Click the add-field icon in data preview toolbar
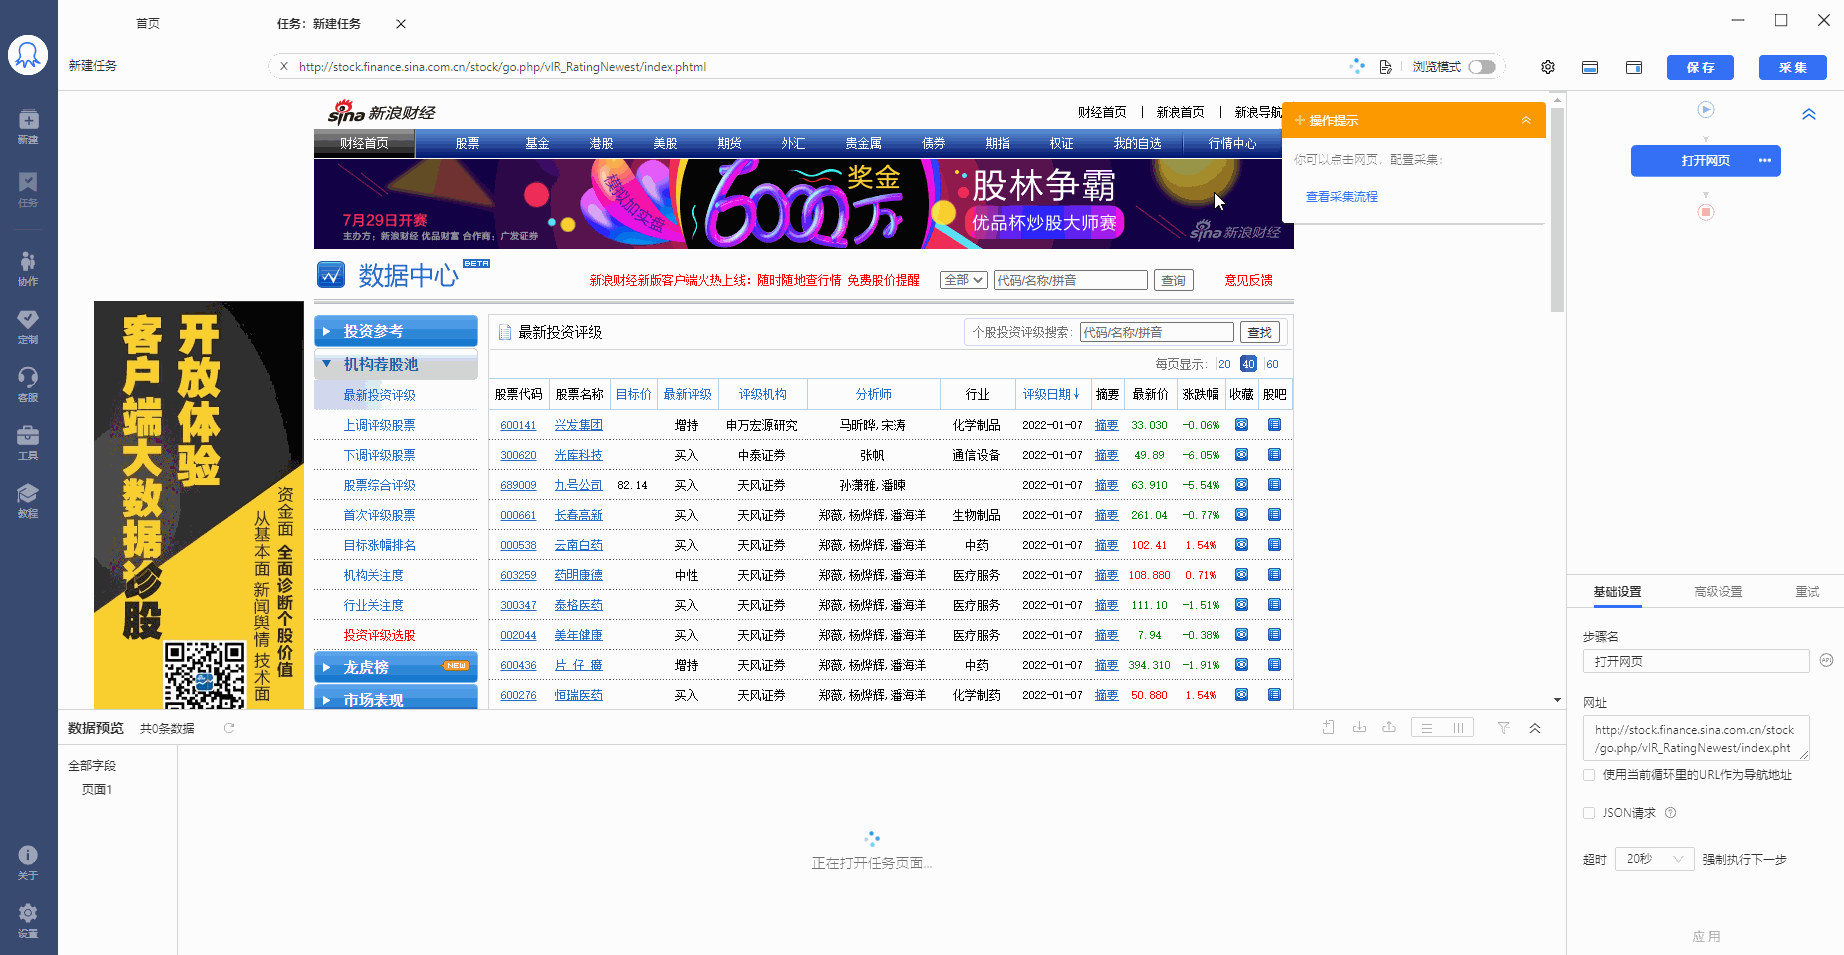The width and height of the screenshot is (1844, 955). click(1328, 728)
